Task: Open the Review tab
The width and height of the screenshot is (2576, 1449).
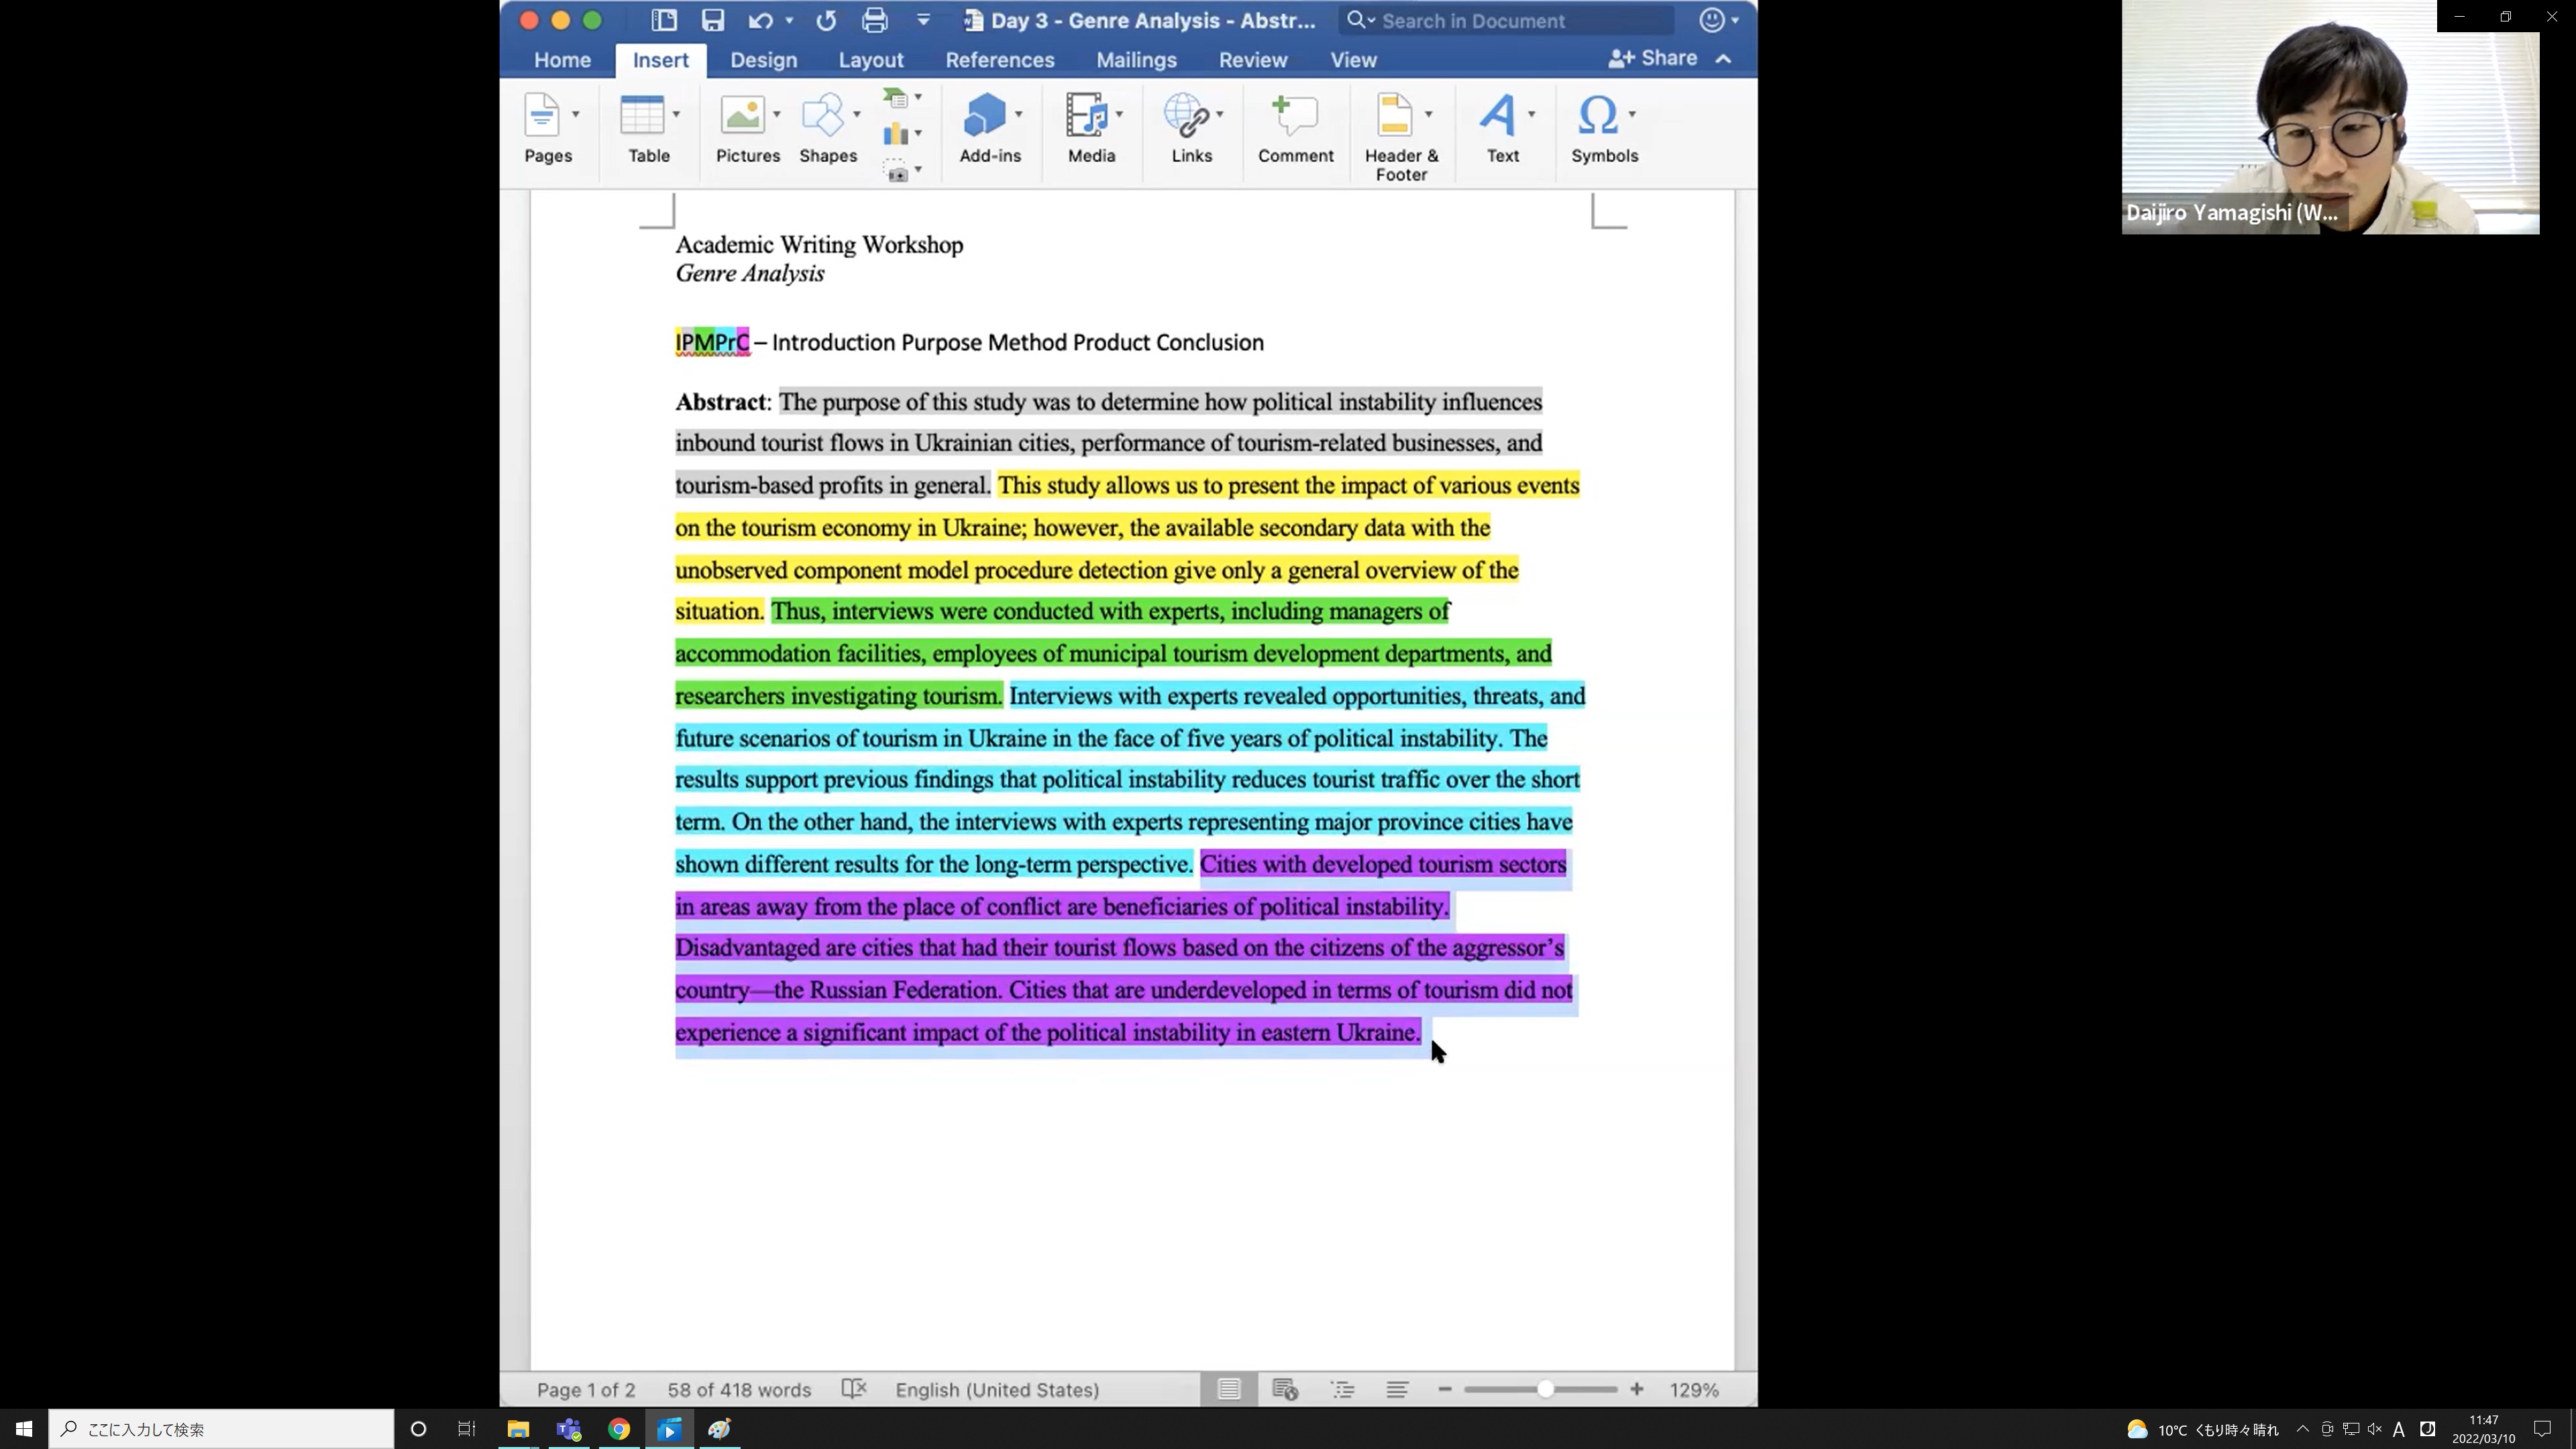Action: tap(1252, 60)
